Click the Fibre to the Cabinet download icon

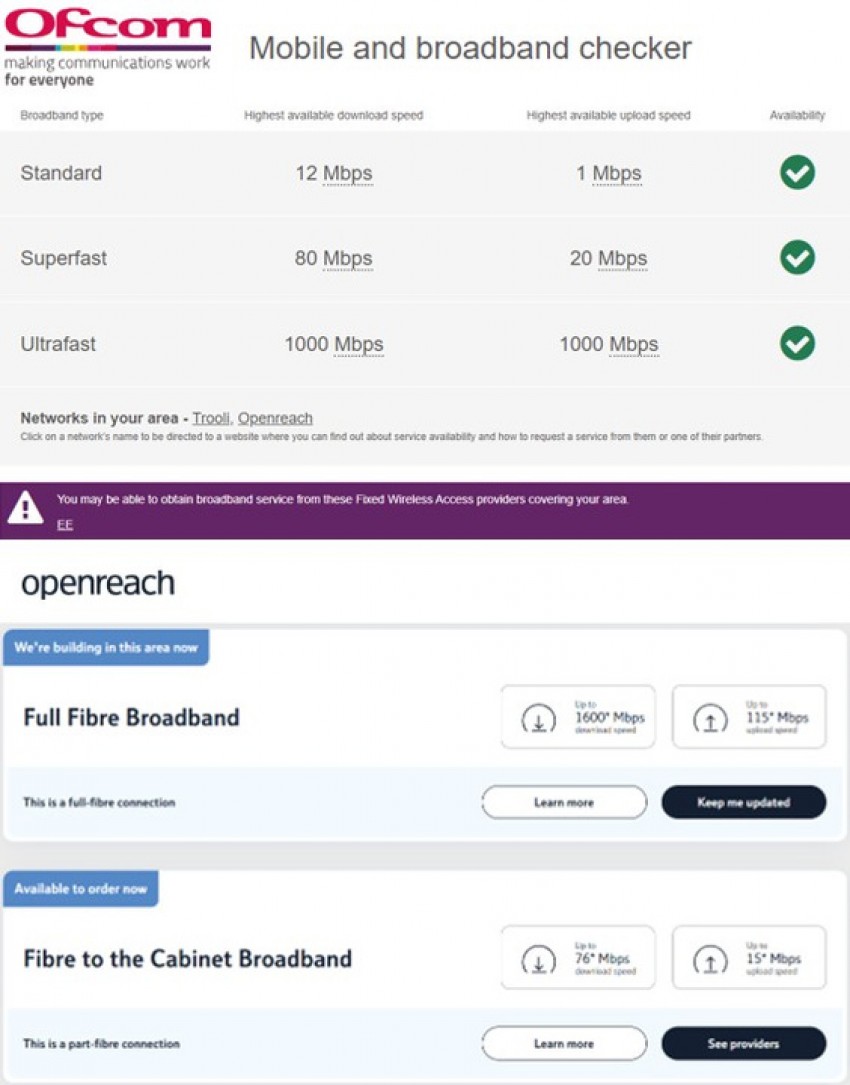pos(538,959)
